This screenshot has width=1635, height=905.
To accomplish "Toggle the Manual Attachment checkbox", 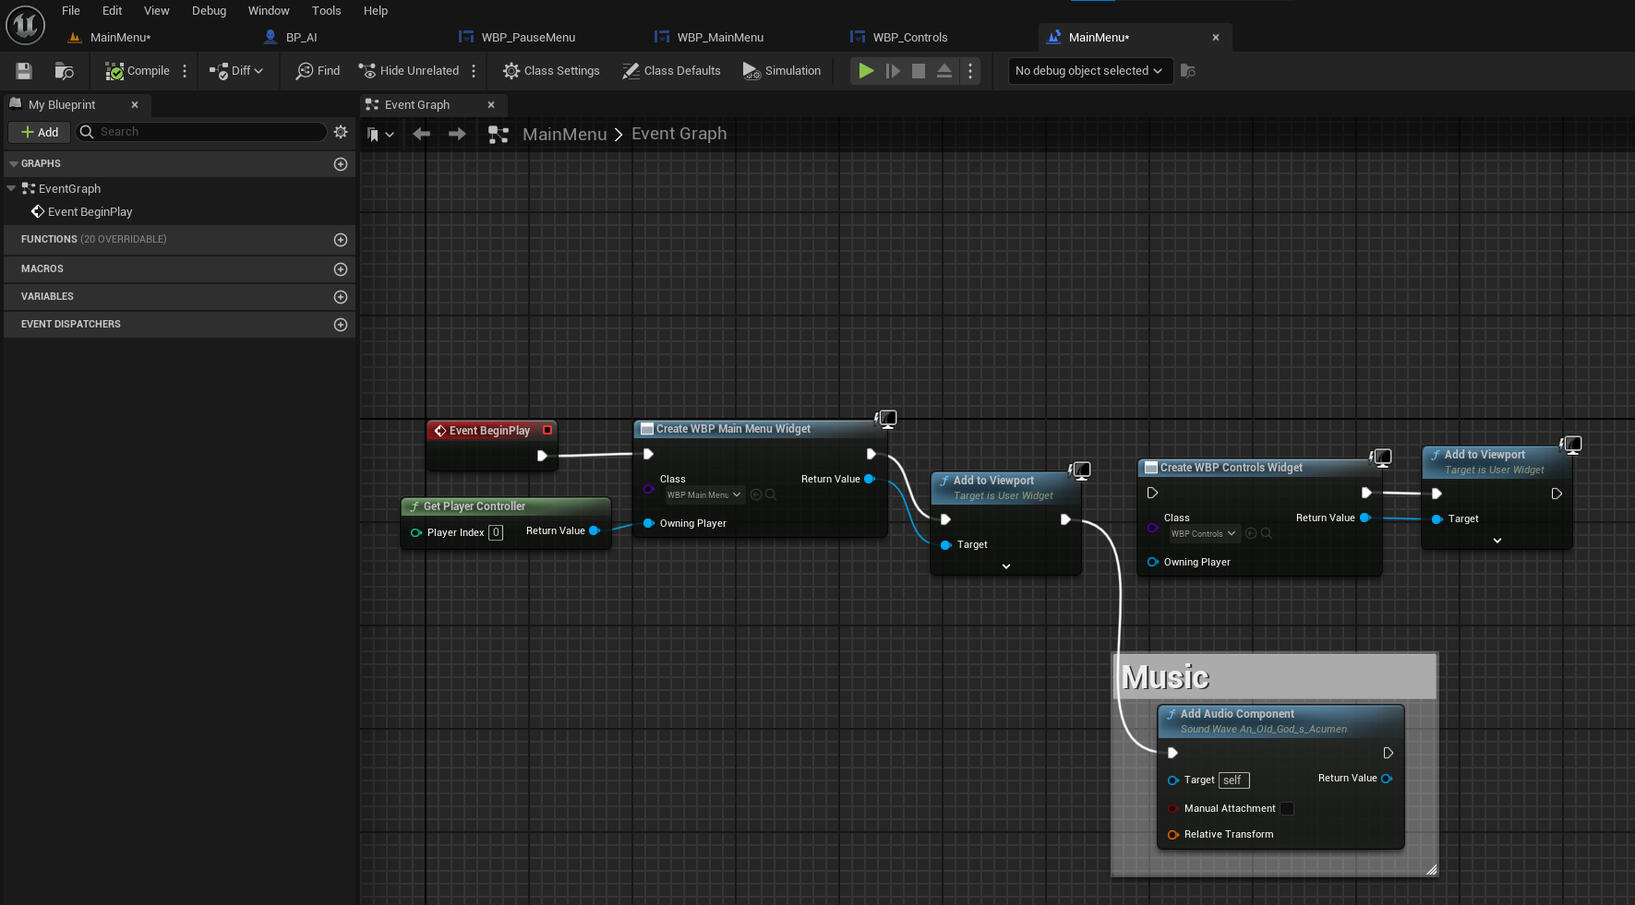I will [x=1287, y=809].
